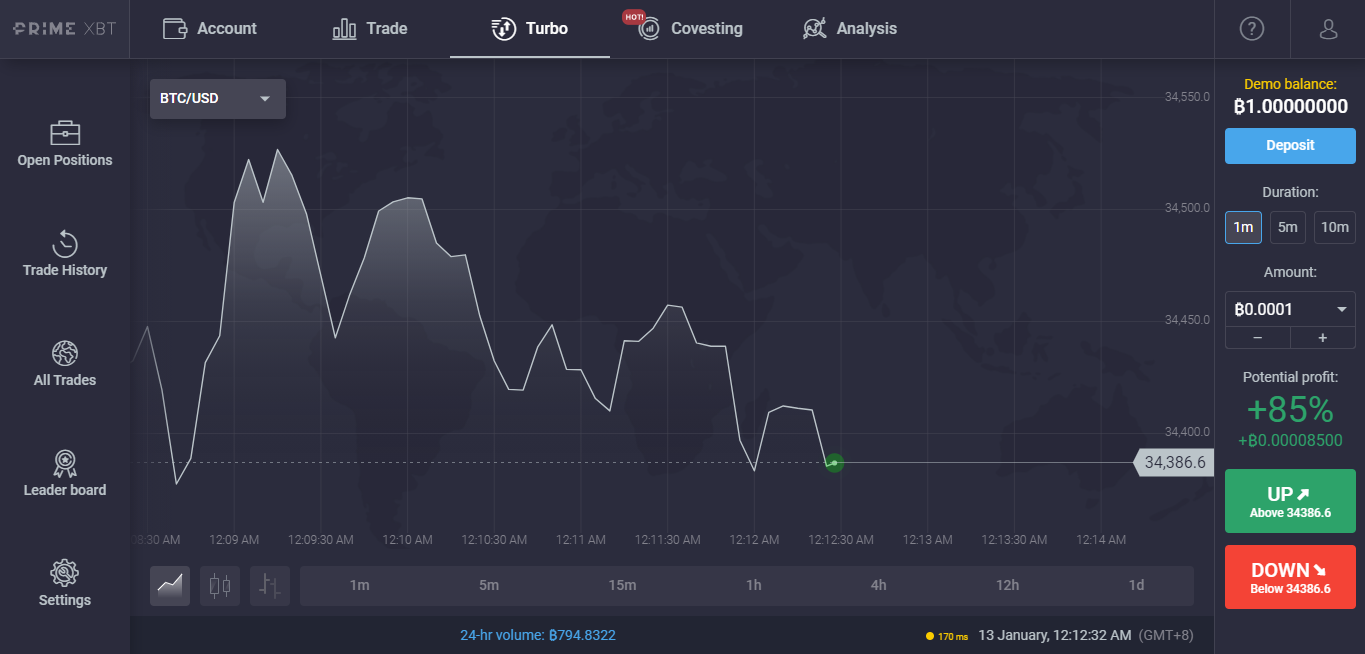Open Settings gear in sidebar
This screenshot has width=1365, height=654.
tap(65, 584)
